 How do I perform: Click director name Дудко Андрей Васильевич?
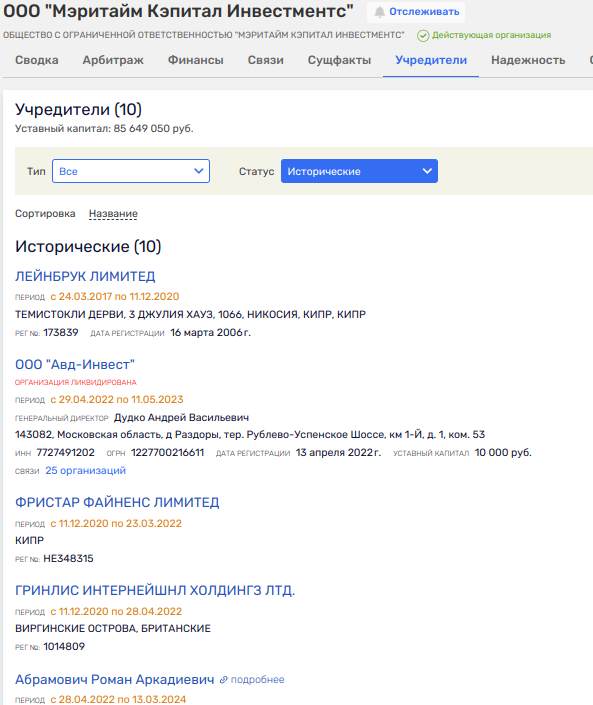[x=182, y=418]
